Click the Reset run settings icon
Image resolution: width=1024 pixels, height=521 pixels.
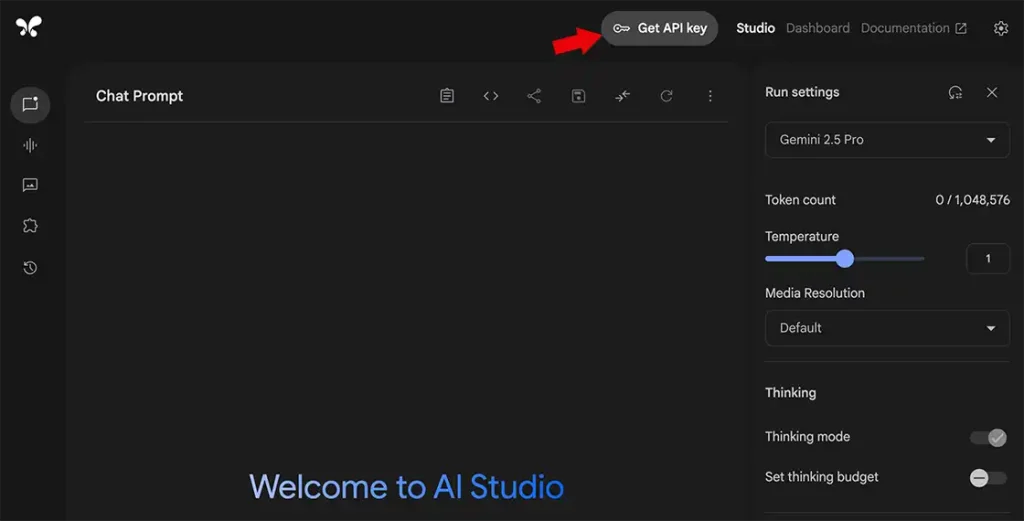[x=955, y=93]
